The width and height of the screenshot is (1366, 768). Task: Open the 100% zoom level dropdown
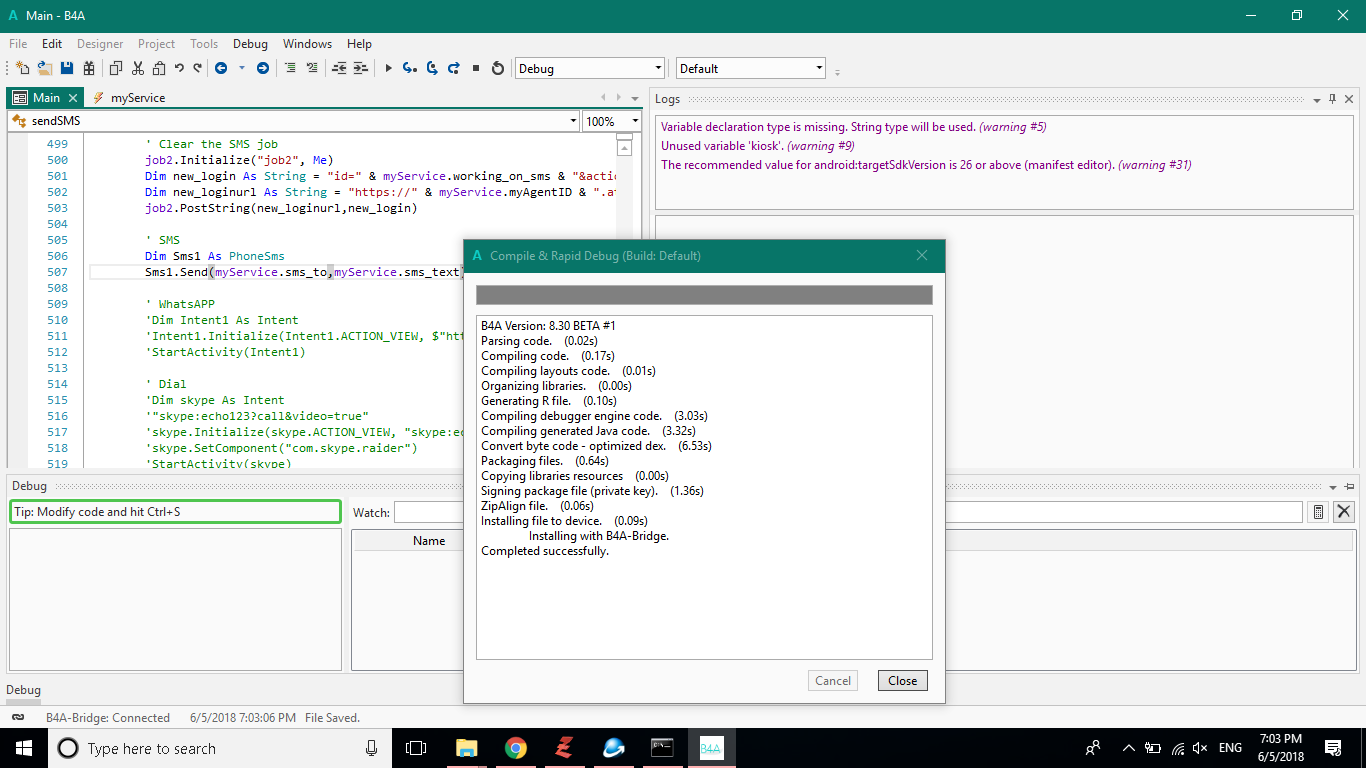pyautogui.click(x=634, y=121)
